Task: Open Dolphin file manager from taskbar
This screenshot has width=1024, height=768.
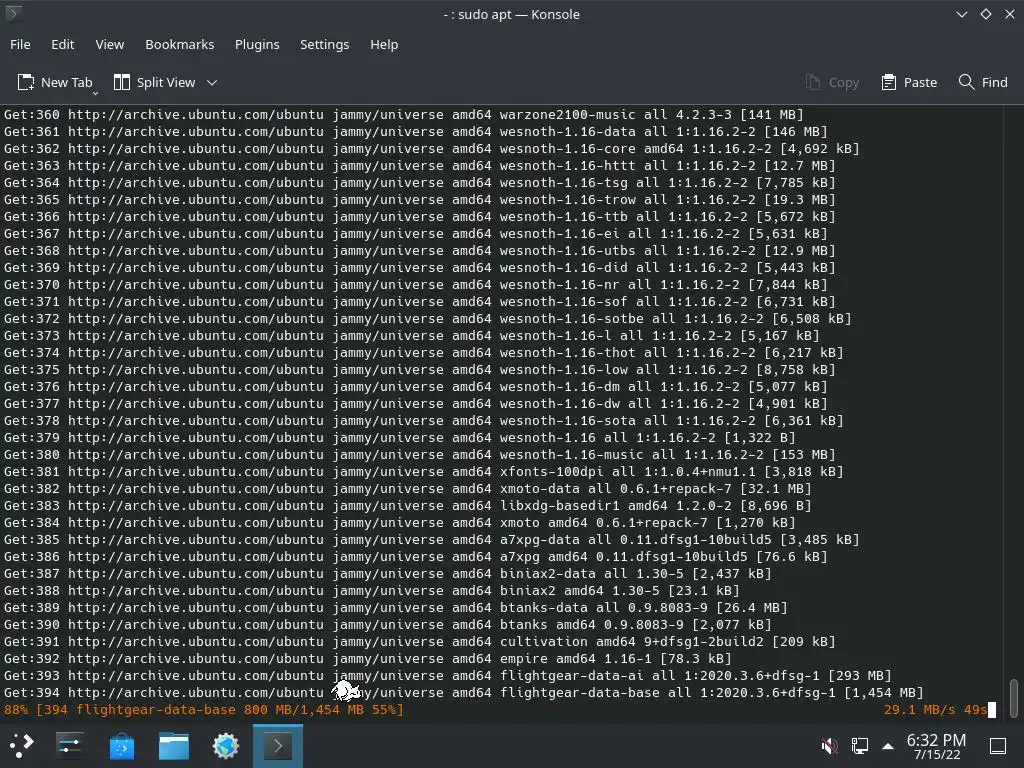Action: click(174, 745)
